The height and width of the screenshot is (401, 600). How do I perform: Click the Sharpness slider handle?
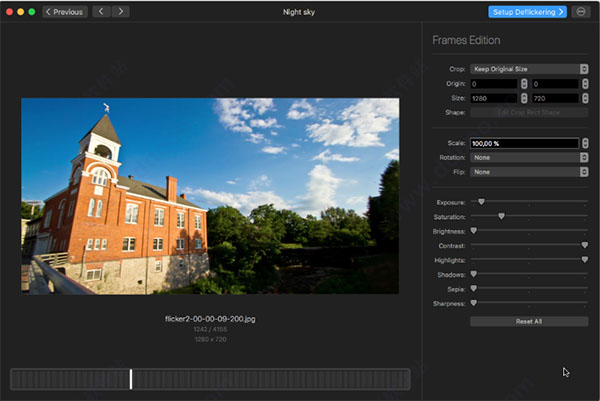click(x=474, y=303)
